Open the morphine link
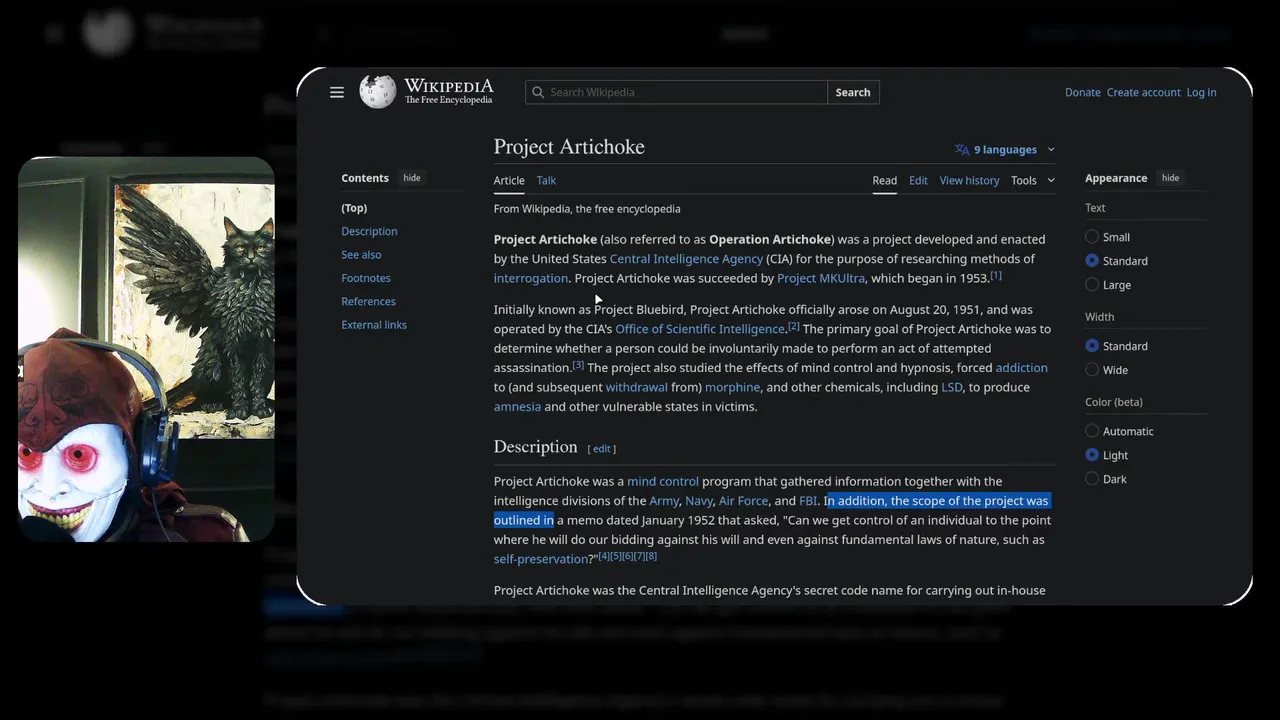Viewport: 1280px width, 720px height. click(732, 387)
